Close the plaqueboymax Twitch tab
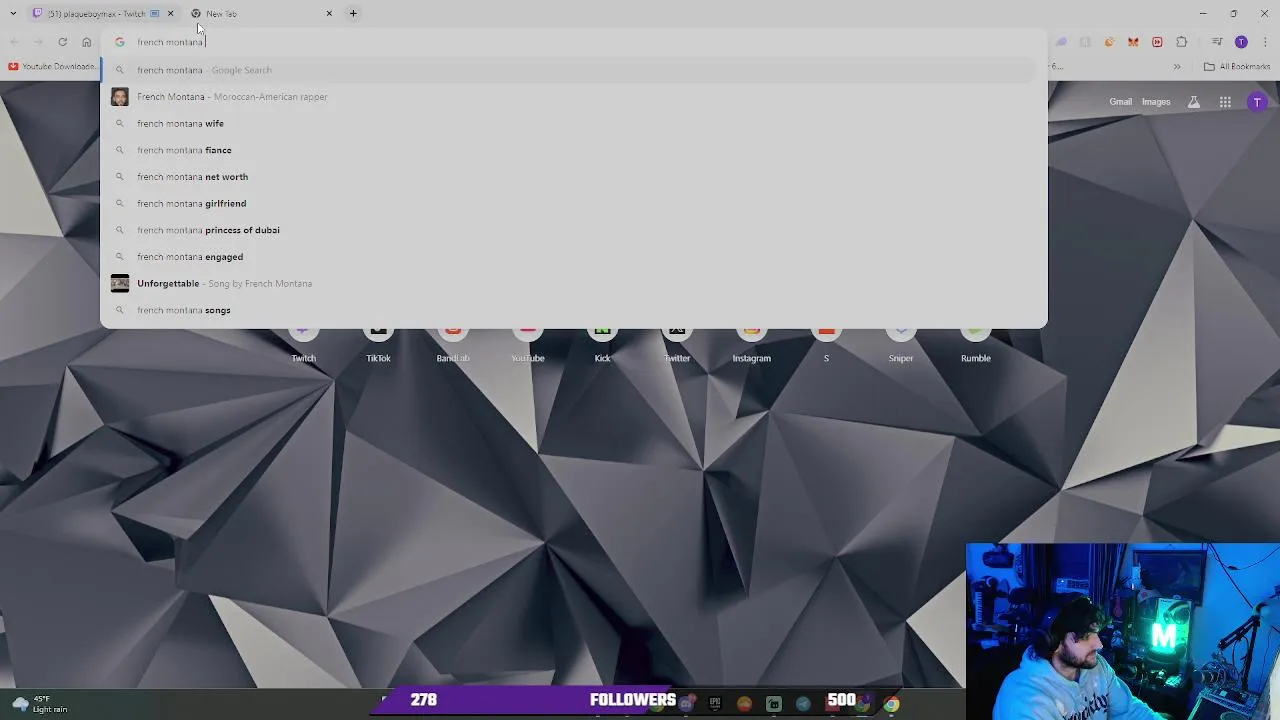The height and width of the screenshot is (720, 1280). 170,13
